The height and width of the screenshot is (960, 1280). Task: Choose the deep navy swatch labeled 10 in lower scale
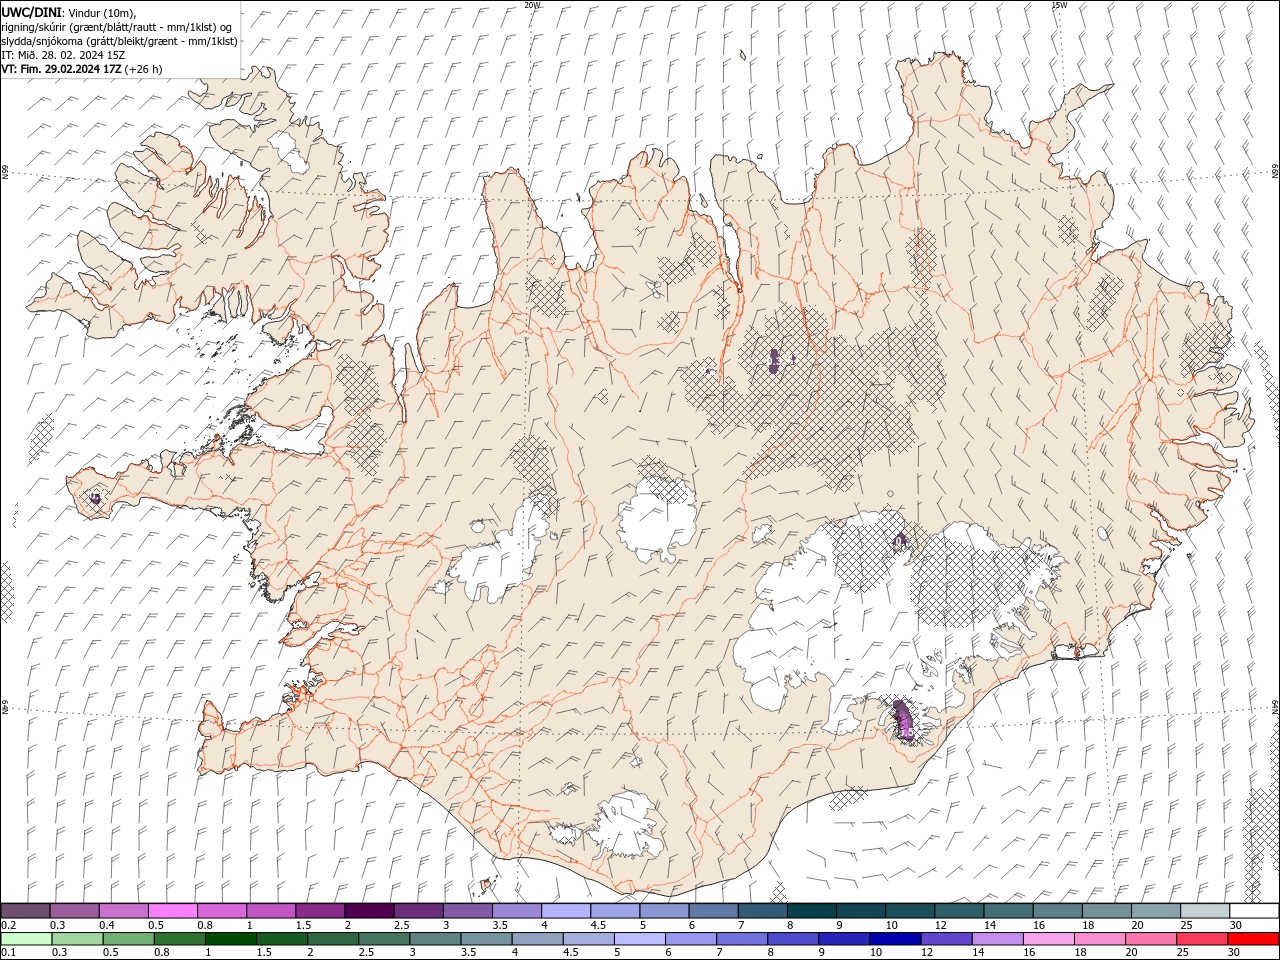pos(895,939)
